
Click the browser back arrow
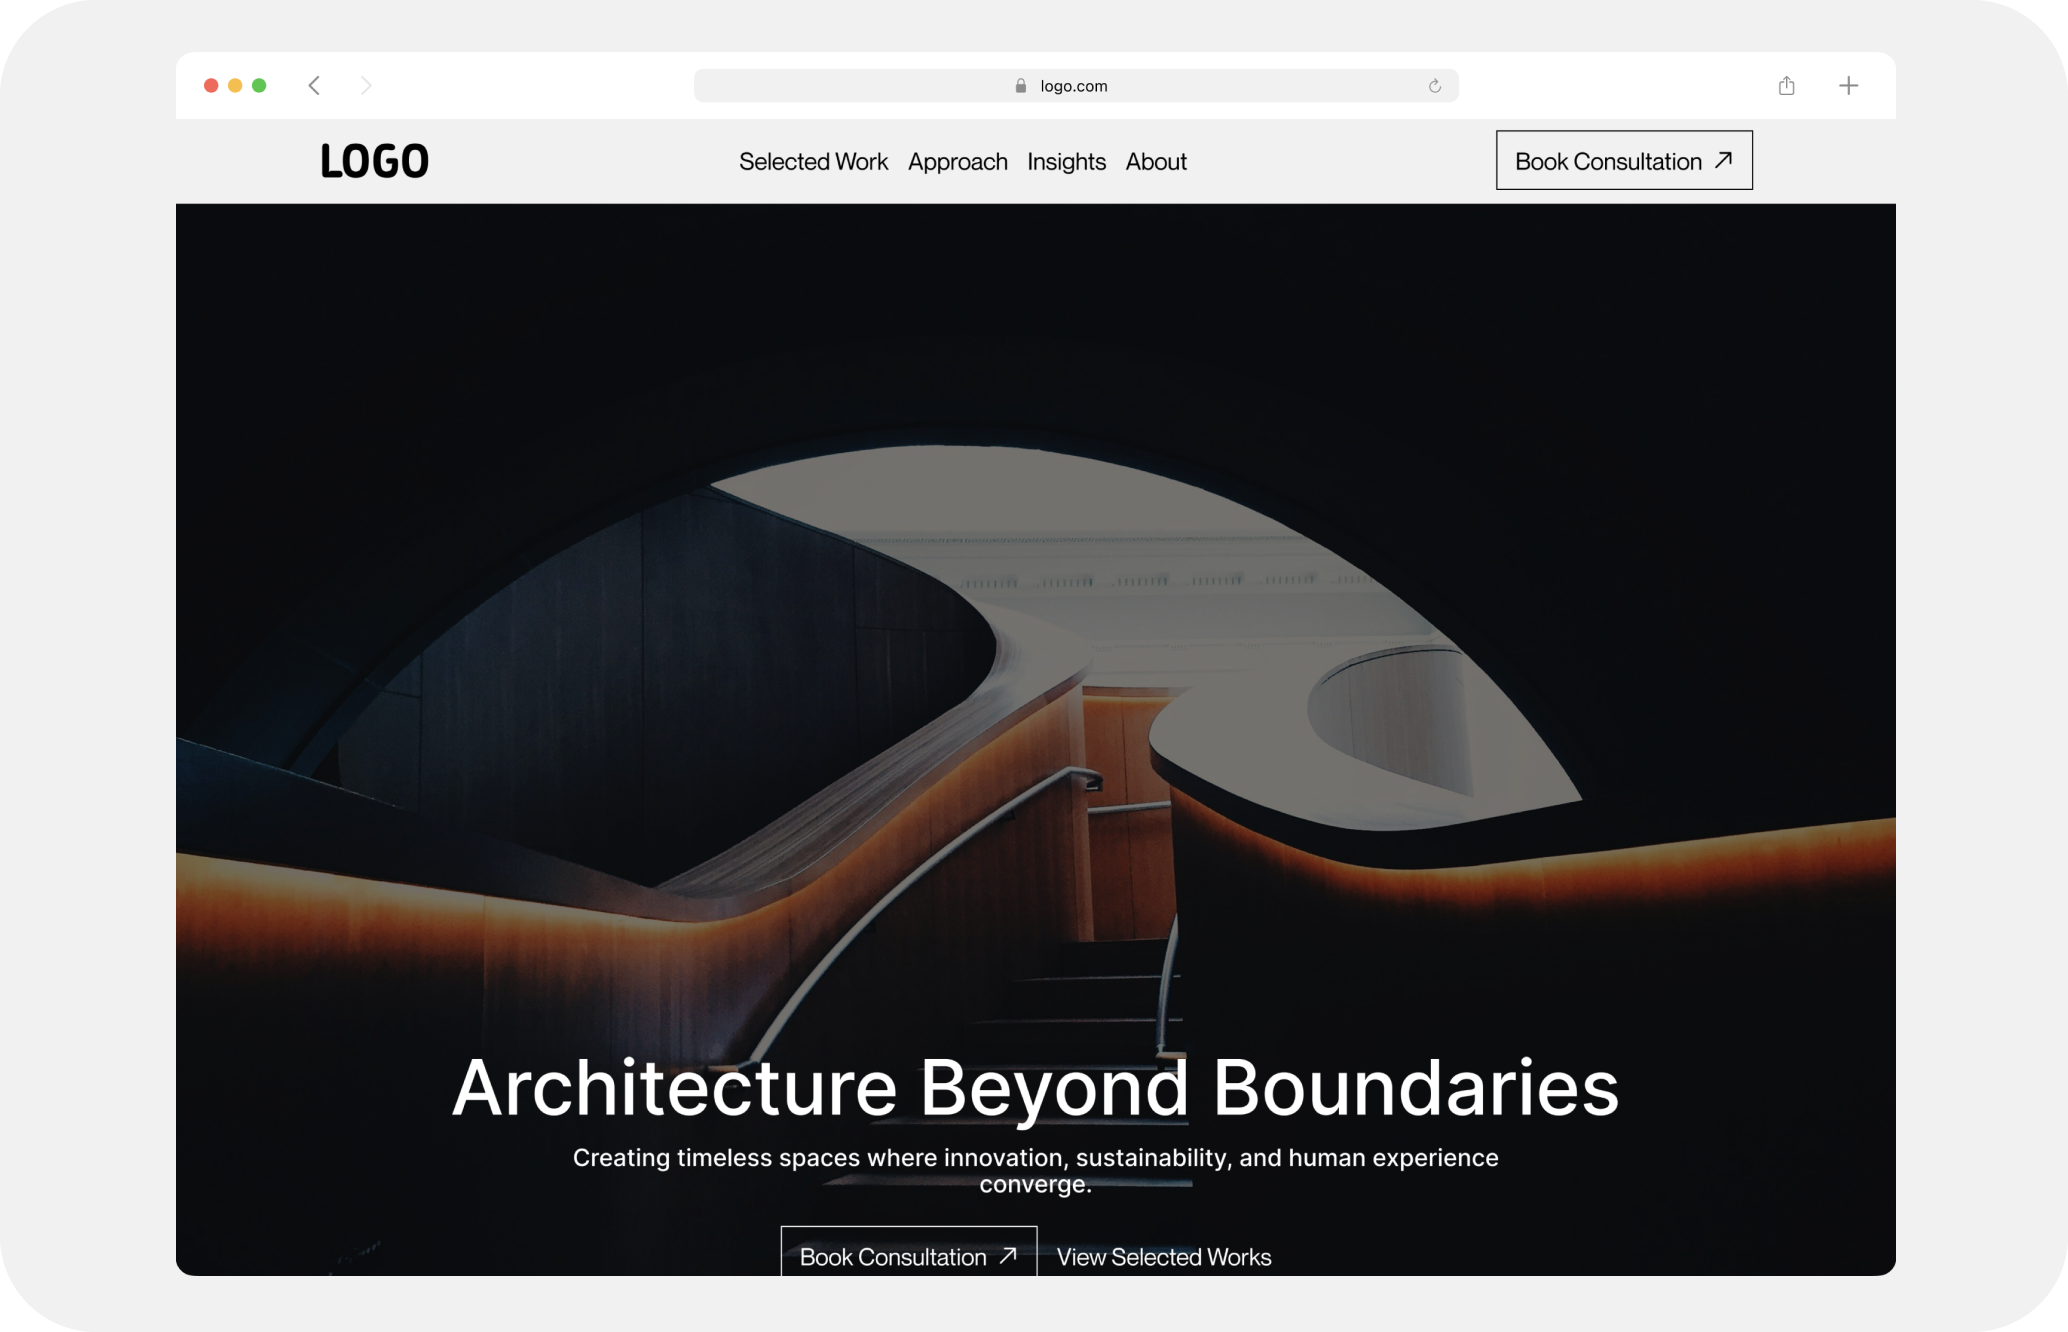click(314, 86)
